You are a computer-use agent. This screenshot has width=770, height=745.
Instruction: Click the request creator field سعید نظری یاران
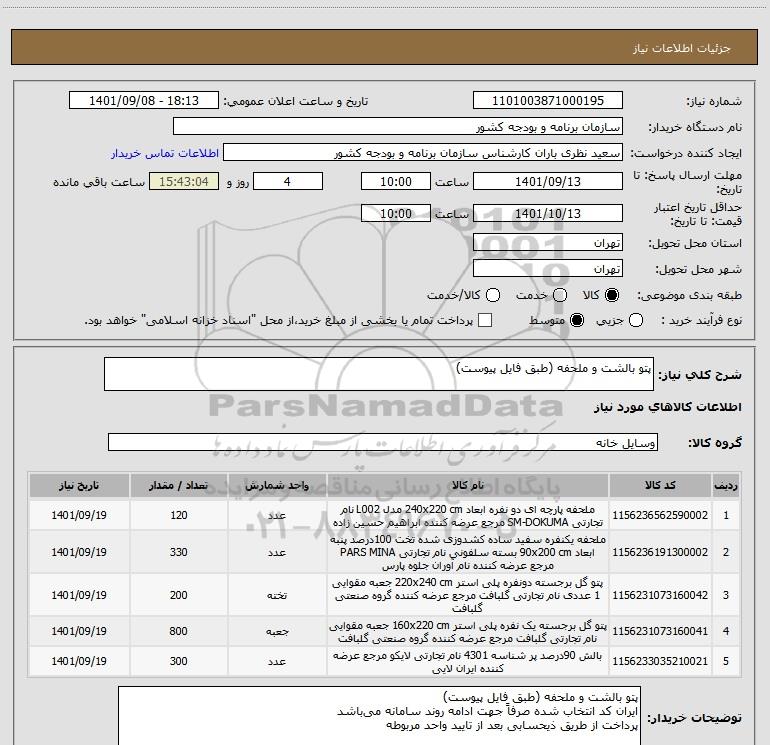click(423, 153)
